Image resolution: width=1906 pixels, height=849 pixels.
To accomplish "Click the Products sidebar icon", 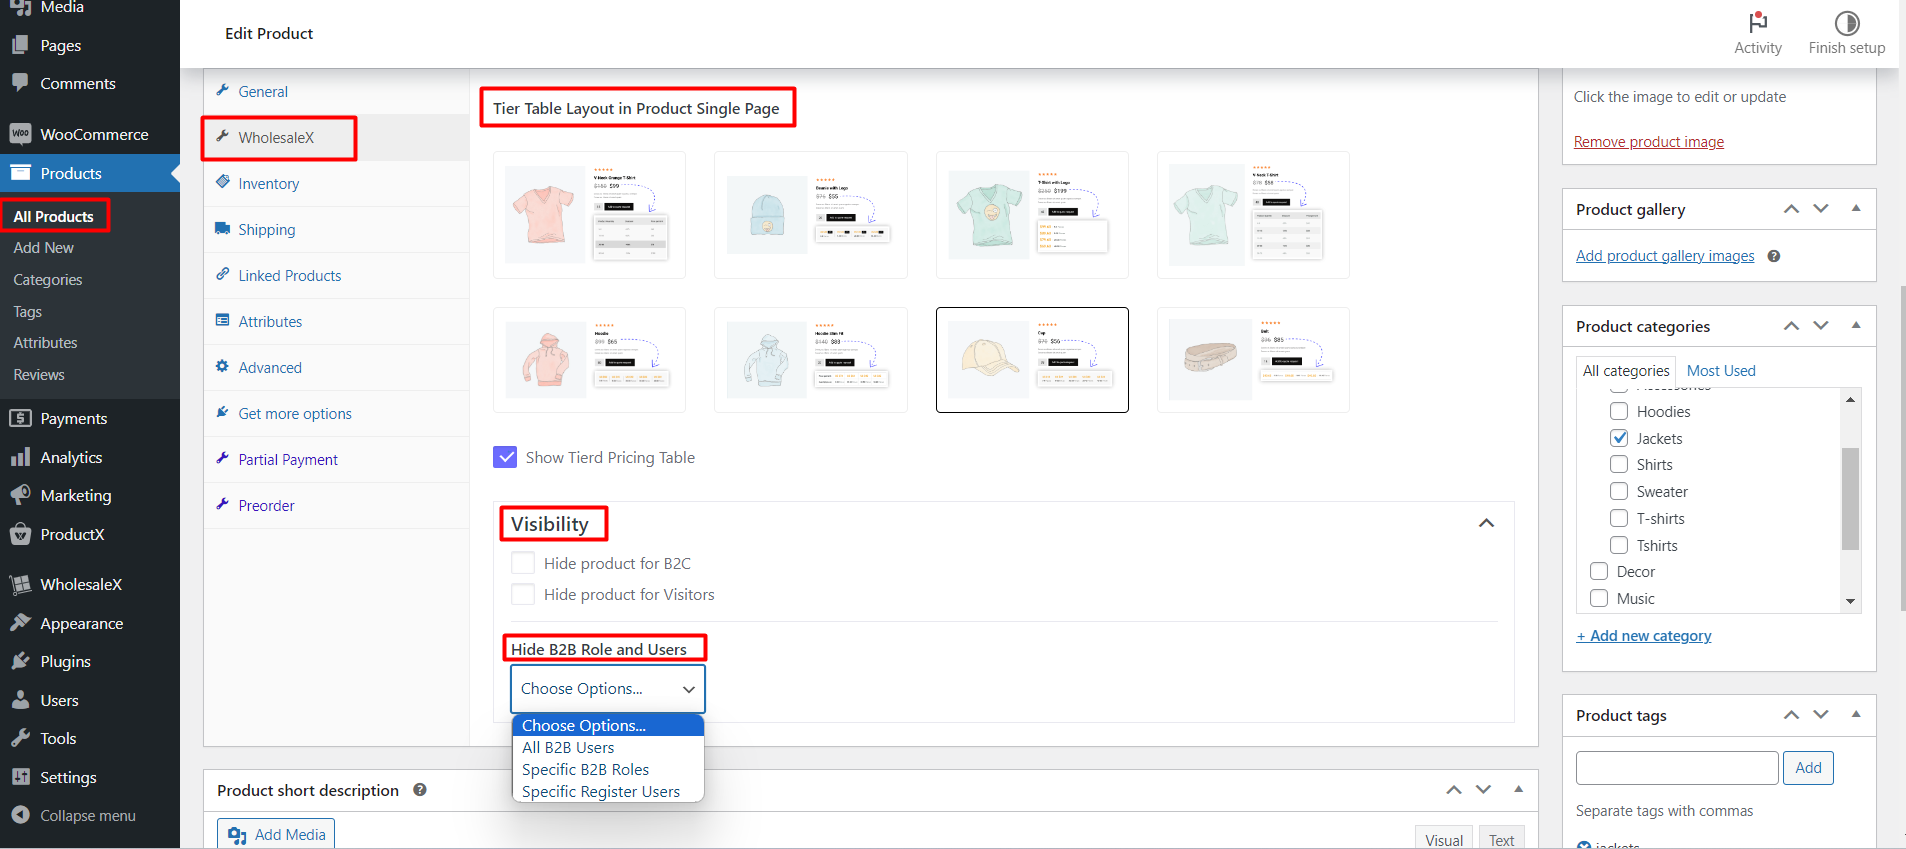I will tap(20, 173).
